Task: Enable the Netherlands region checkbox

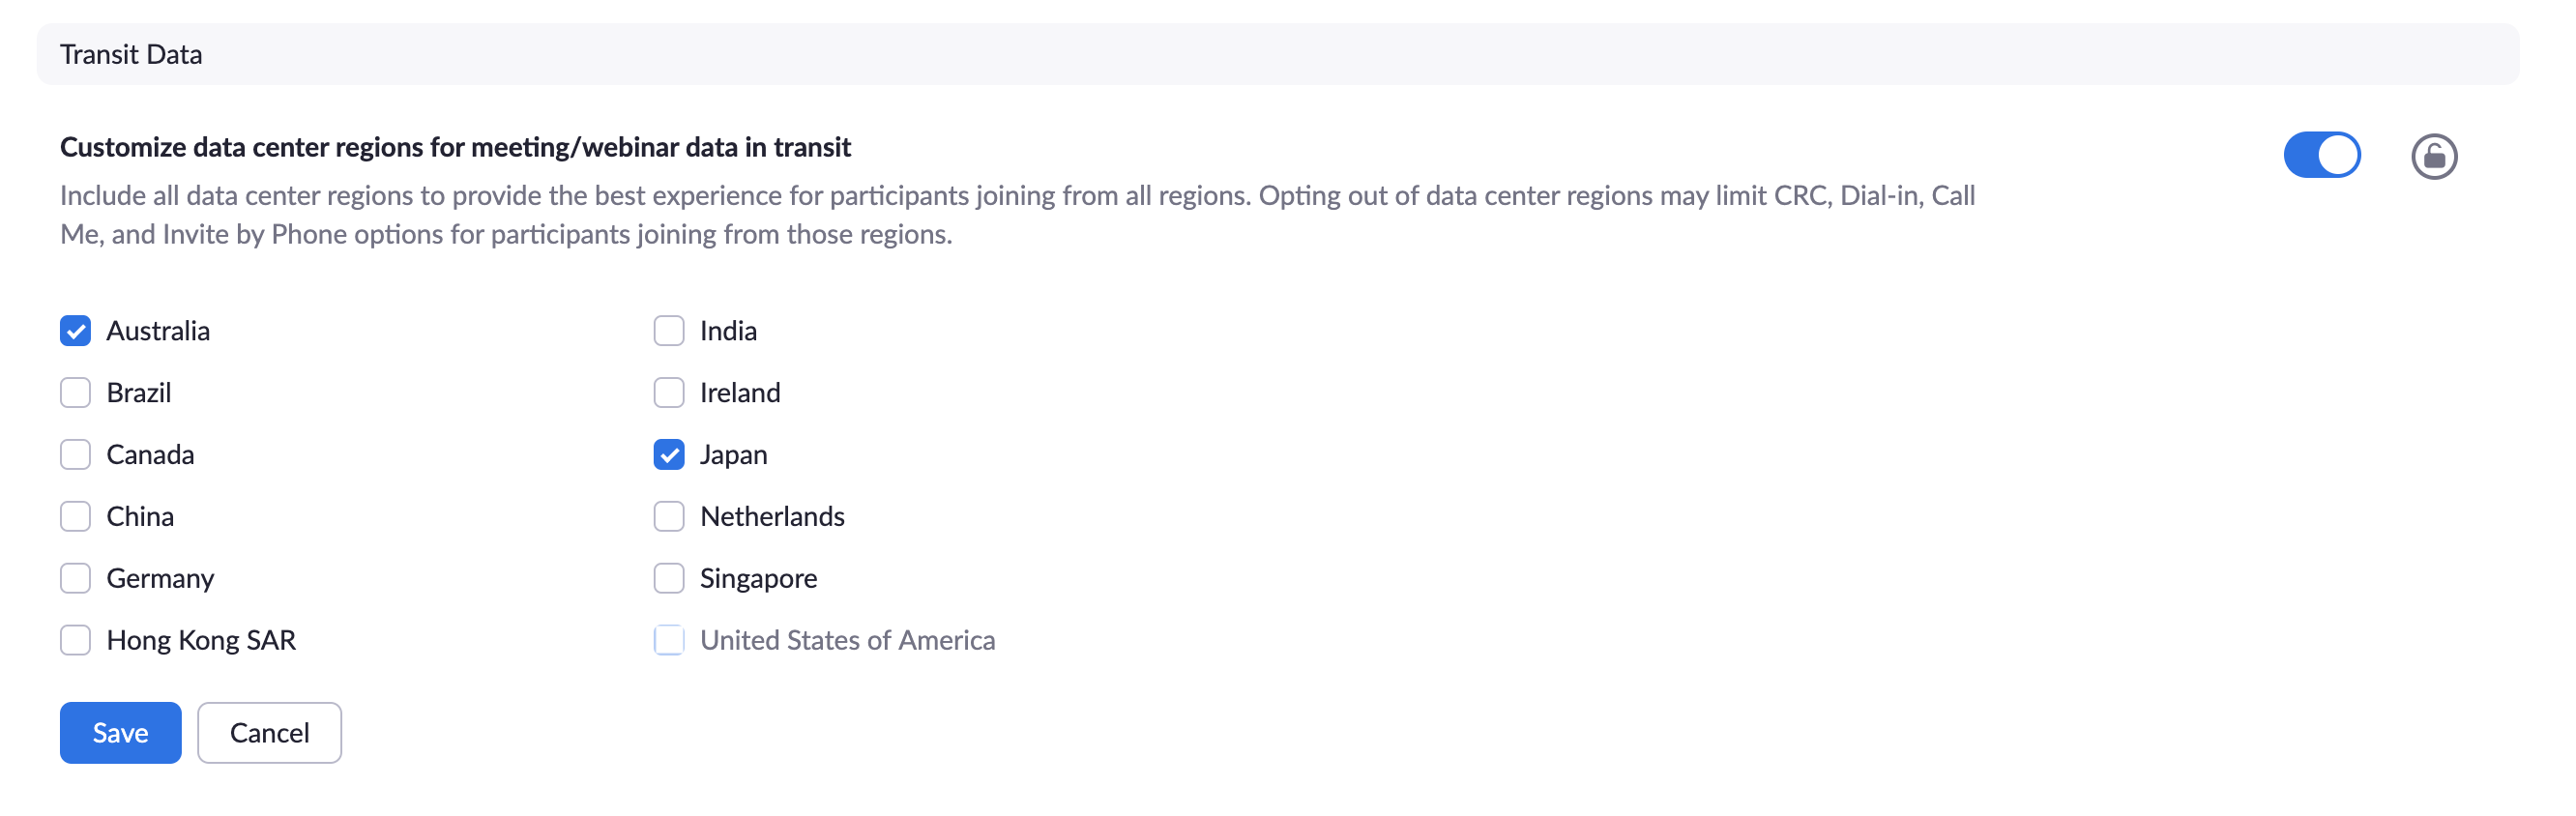Action: point(669,517)
